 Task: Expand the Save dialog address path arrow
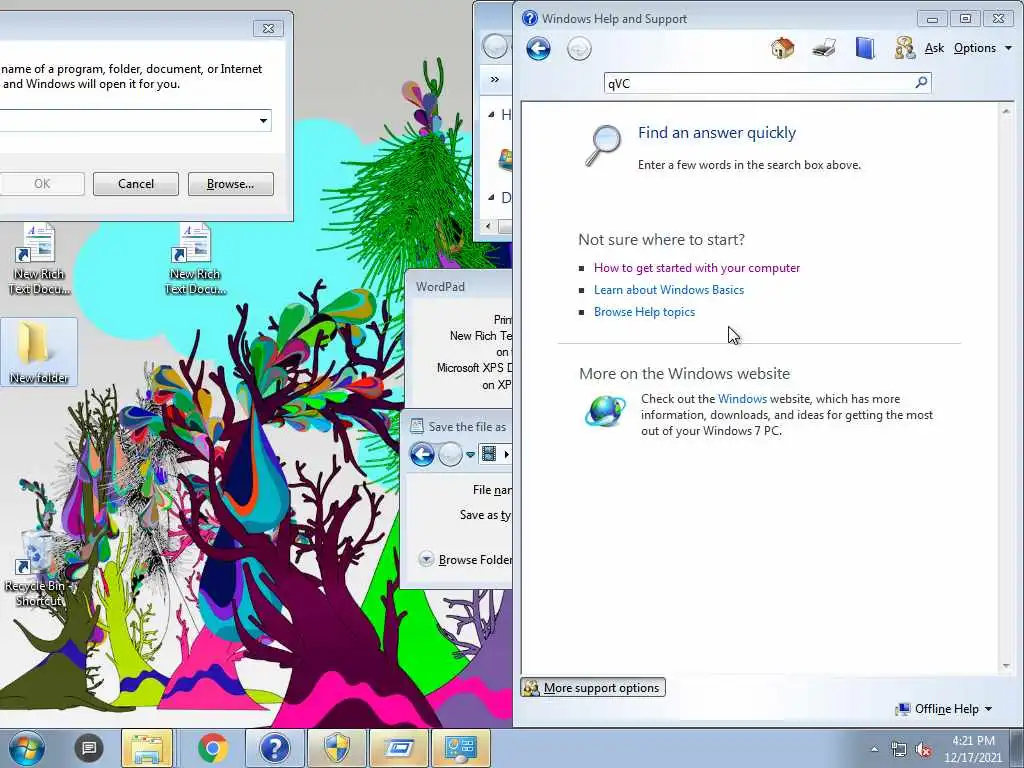coord(506,454)
